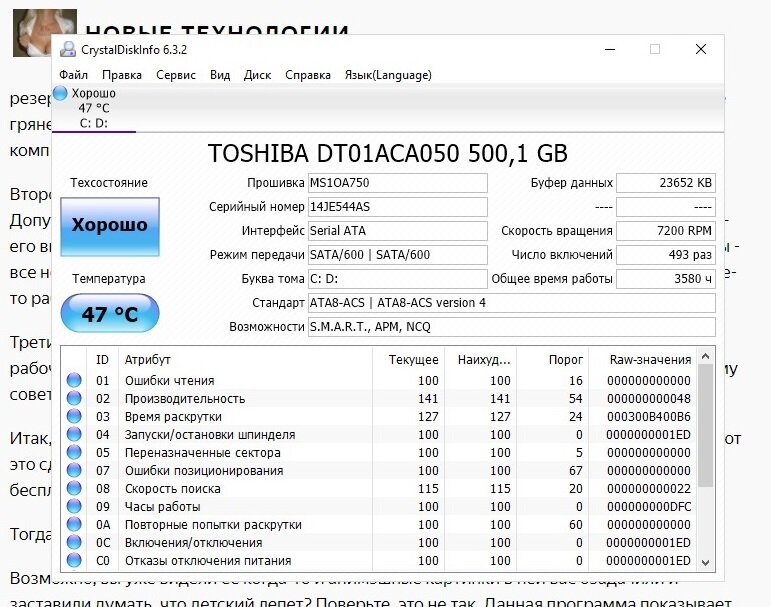This screenshot has height=607, width=771.
Task: Click scroll down arrow in attribute list
Action: click(706, 563)
